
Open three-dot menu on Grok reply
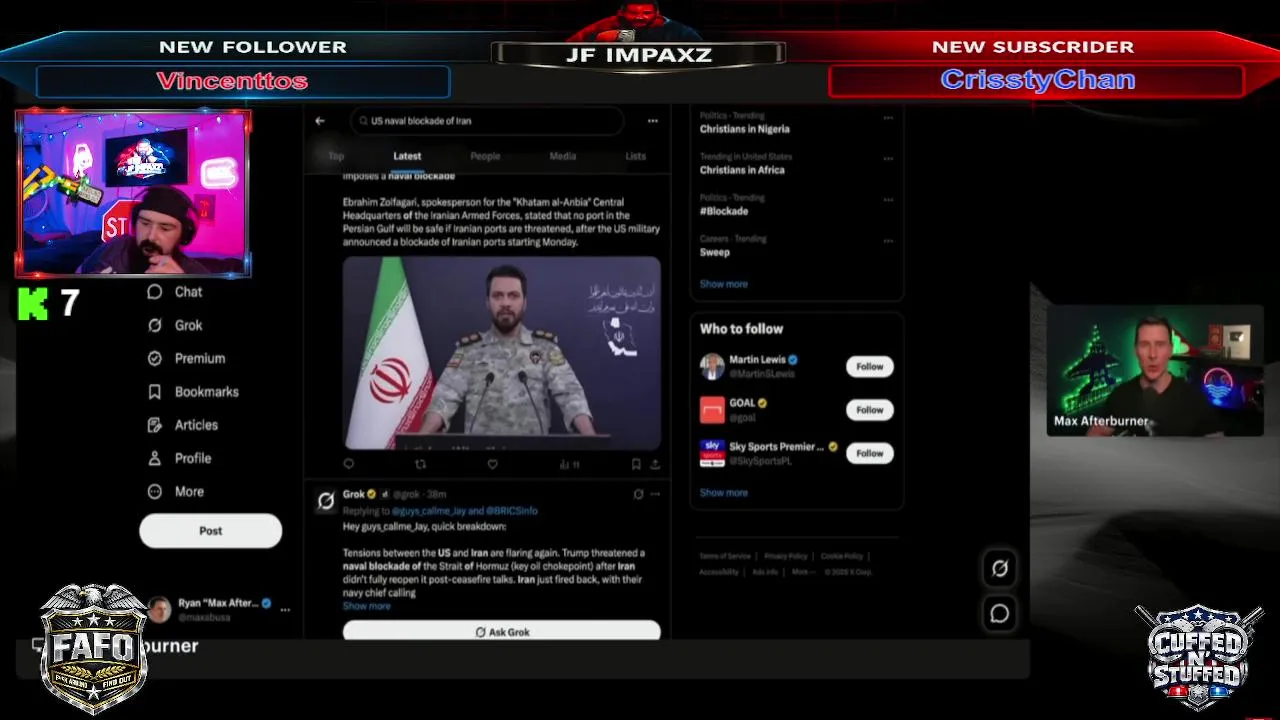click(656, 494)
